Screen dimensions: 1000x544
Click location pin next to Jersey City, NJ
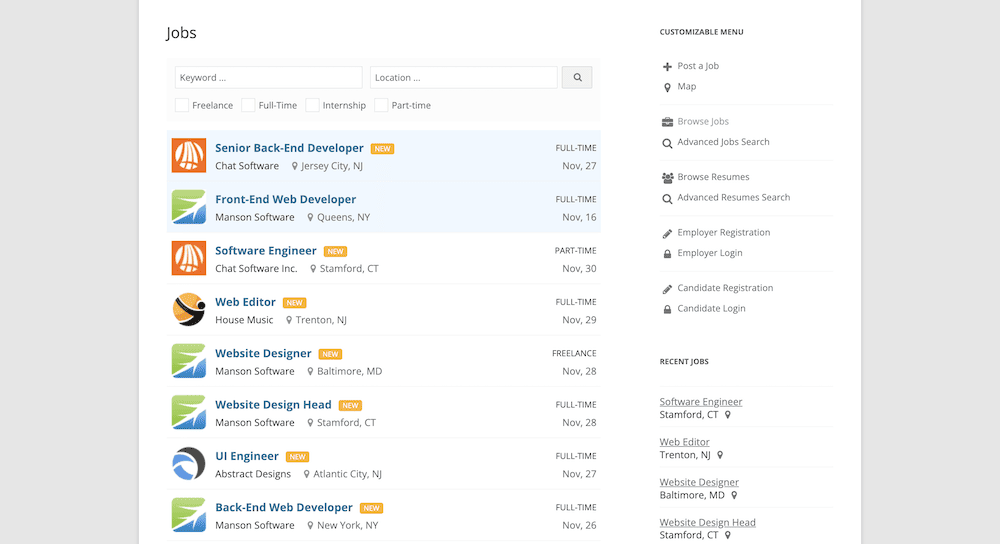(x=295, y=166)
